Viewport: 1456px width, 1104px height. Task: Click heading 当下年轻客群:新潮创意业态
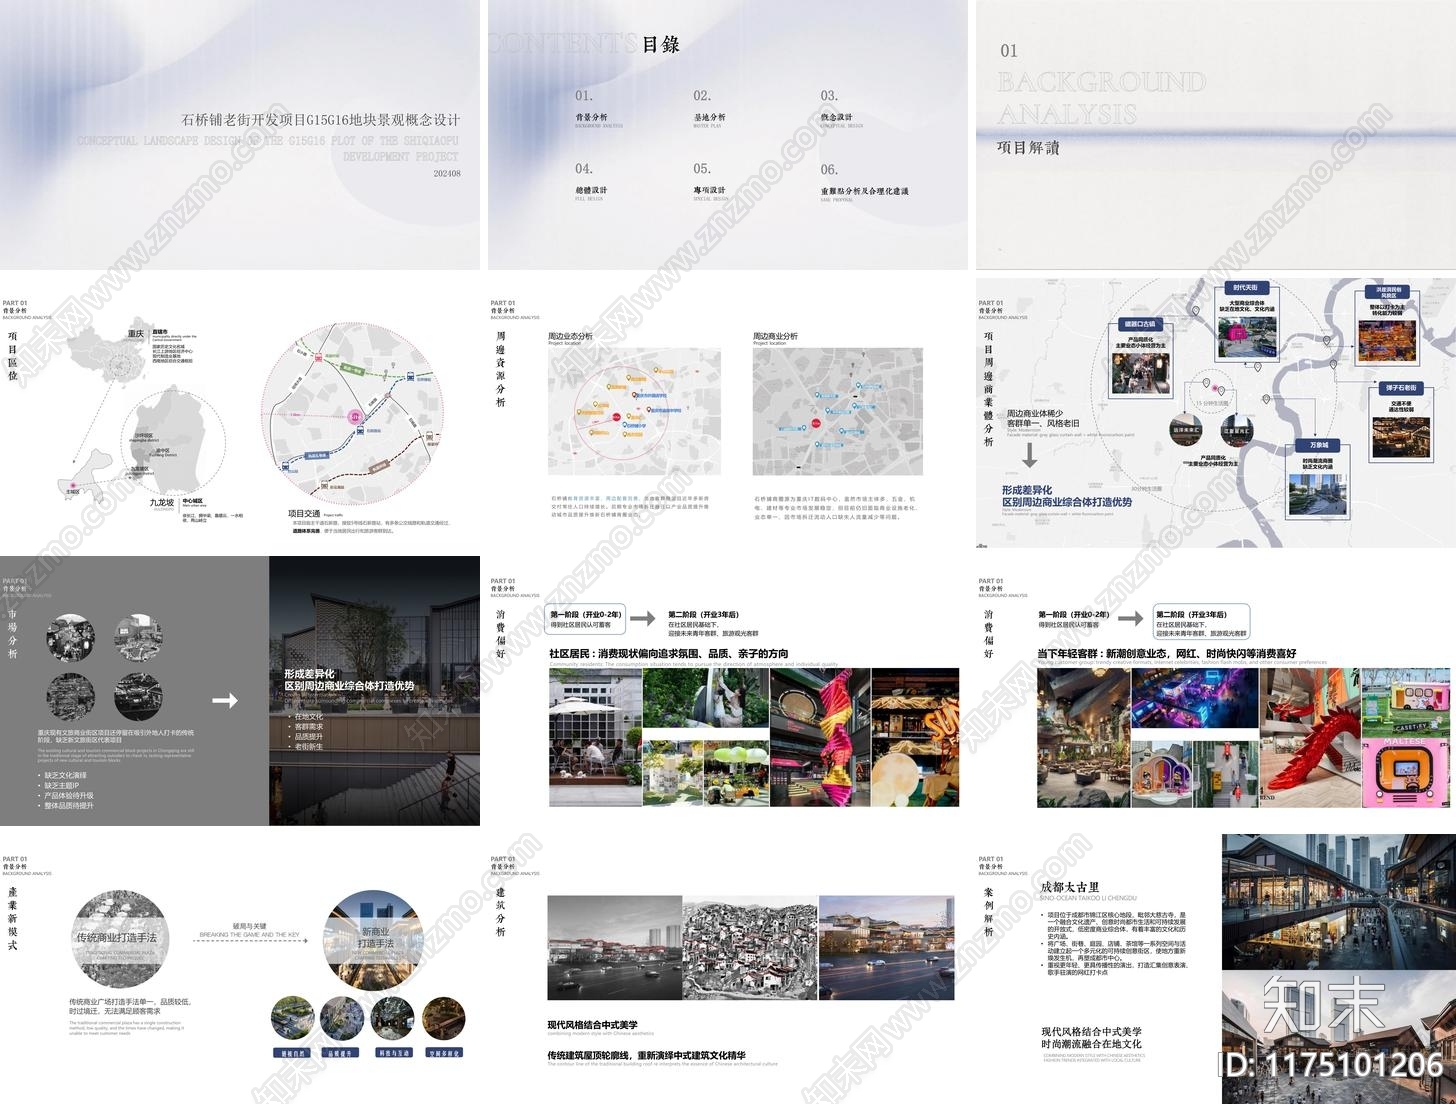(x=1166, y=654)
